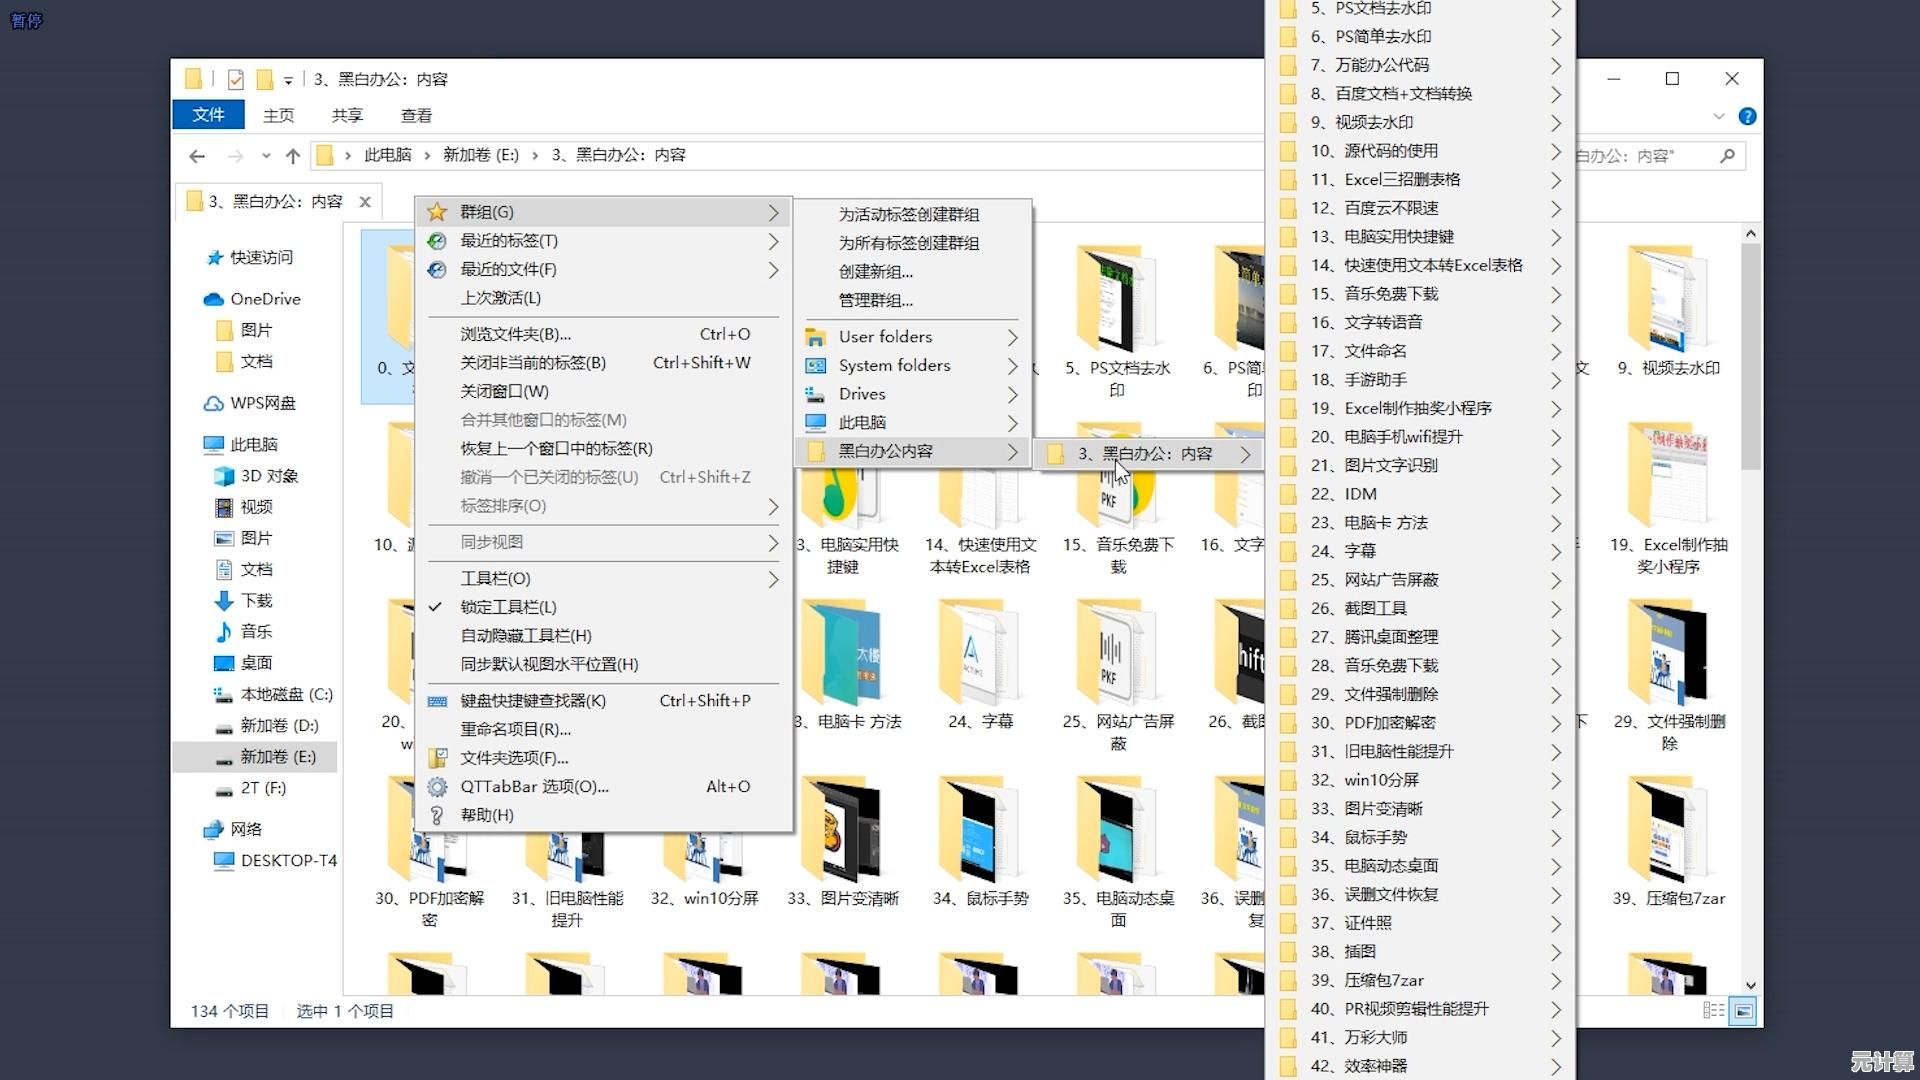Click the System folders icon

pos(816,366)
